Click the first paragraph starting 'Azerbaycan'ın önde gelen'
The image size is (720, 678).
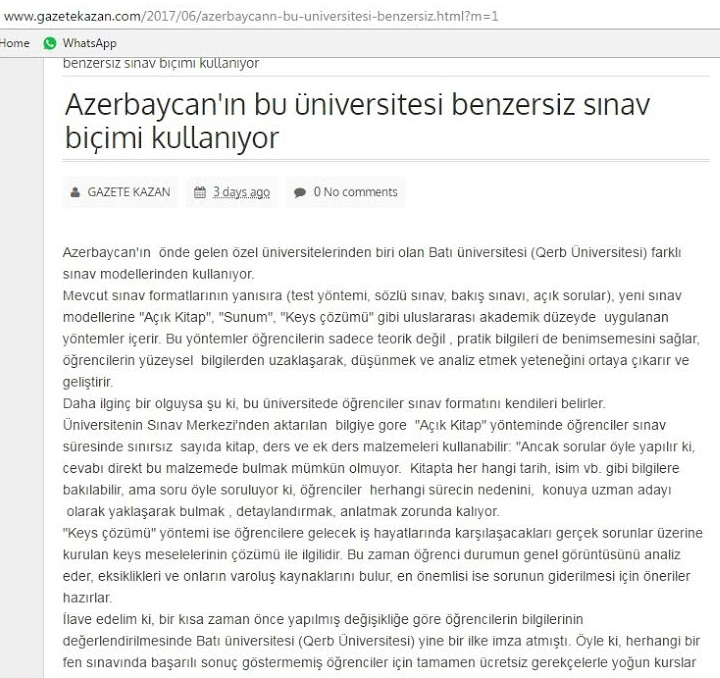(372, 263)
